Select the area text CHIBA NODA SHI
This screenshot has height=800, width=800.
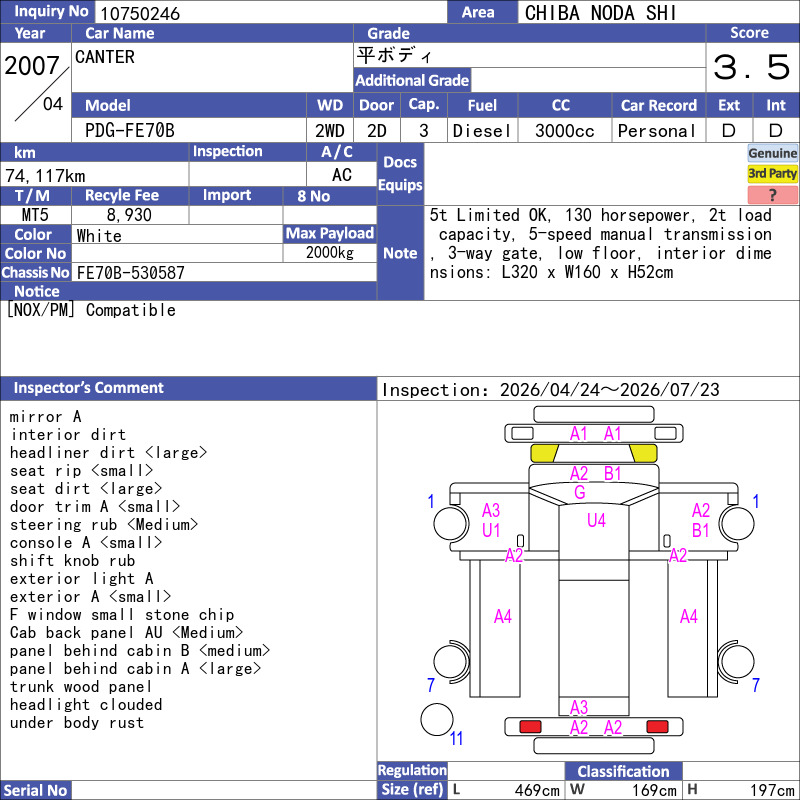pos(600,13)
